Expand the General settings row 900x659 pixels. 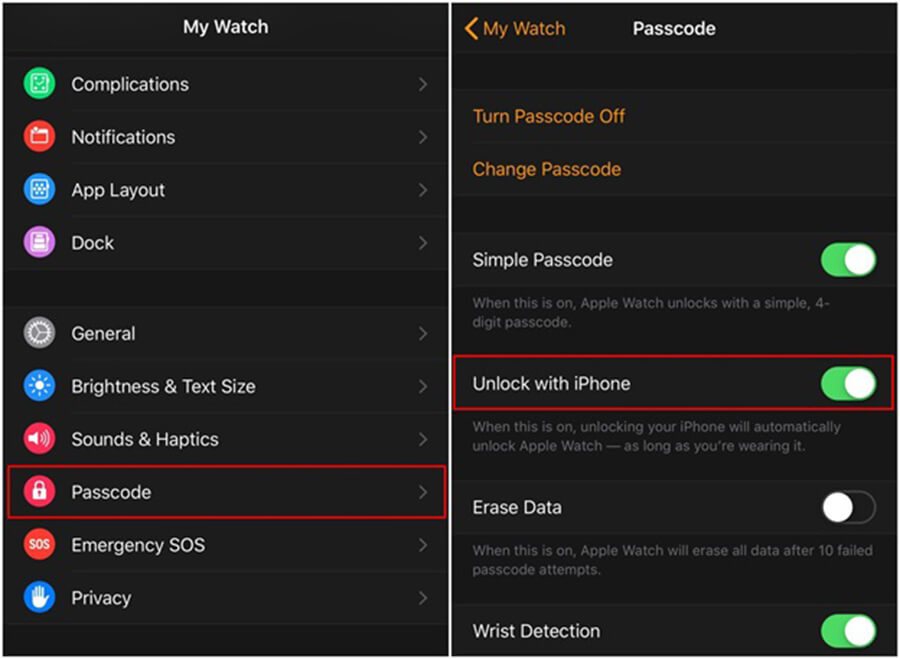(424, 333)
